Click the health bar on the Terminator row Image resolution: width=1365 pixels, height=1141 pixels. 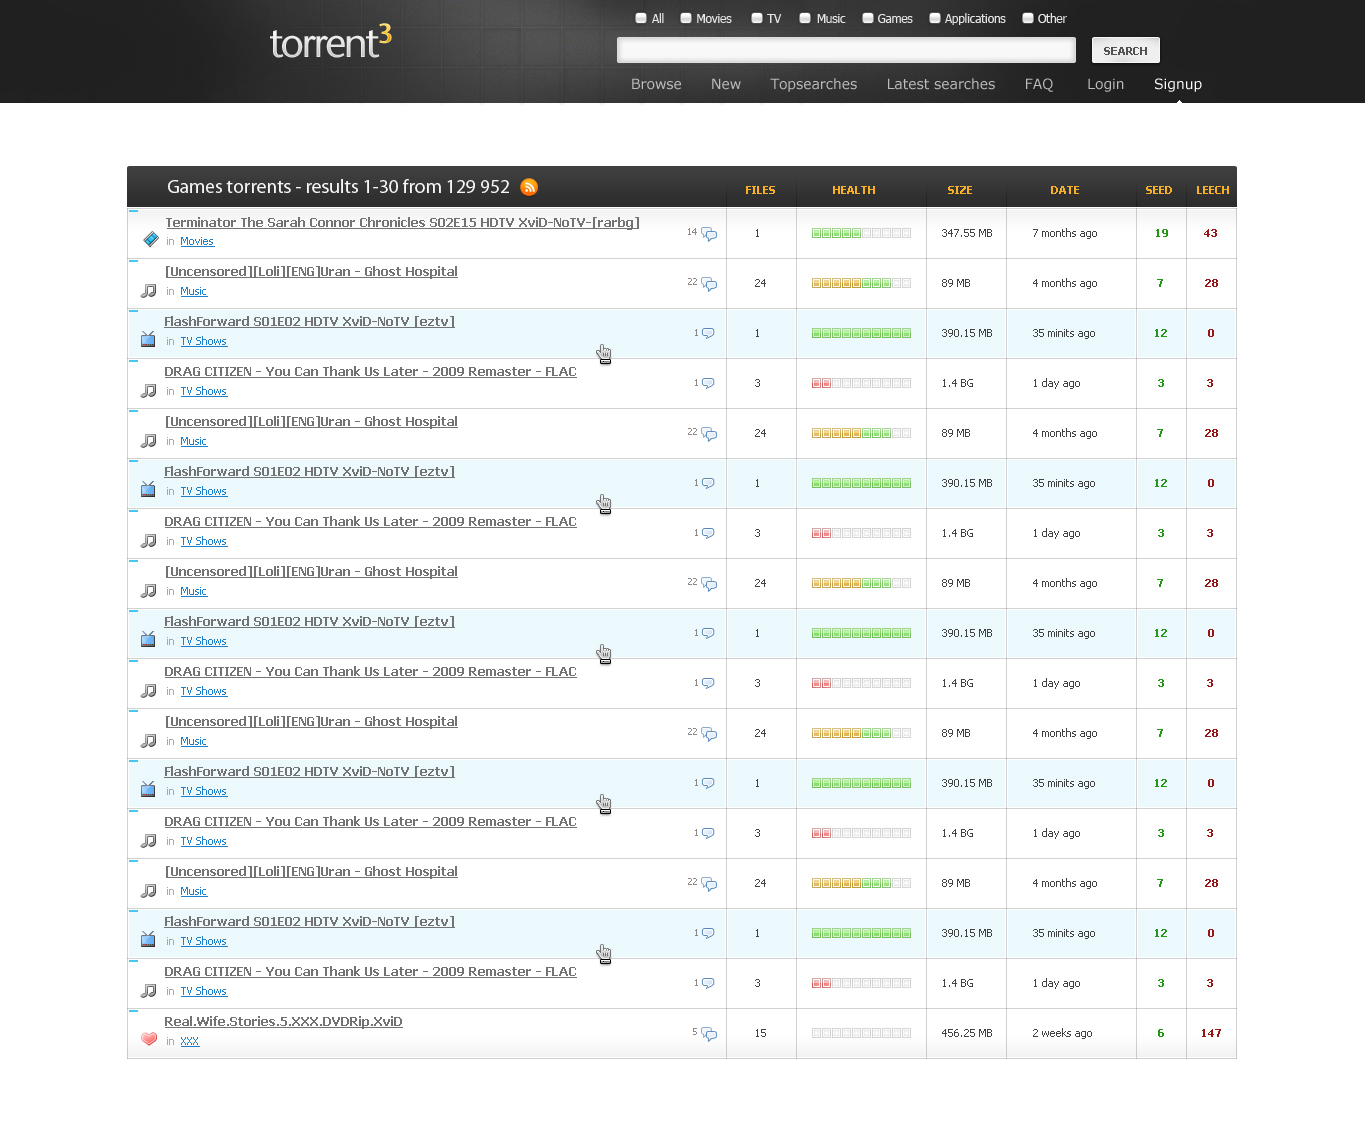(860, 232)
